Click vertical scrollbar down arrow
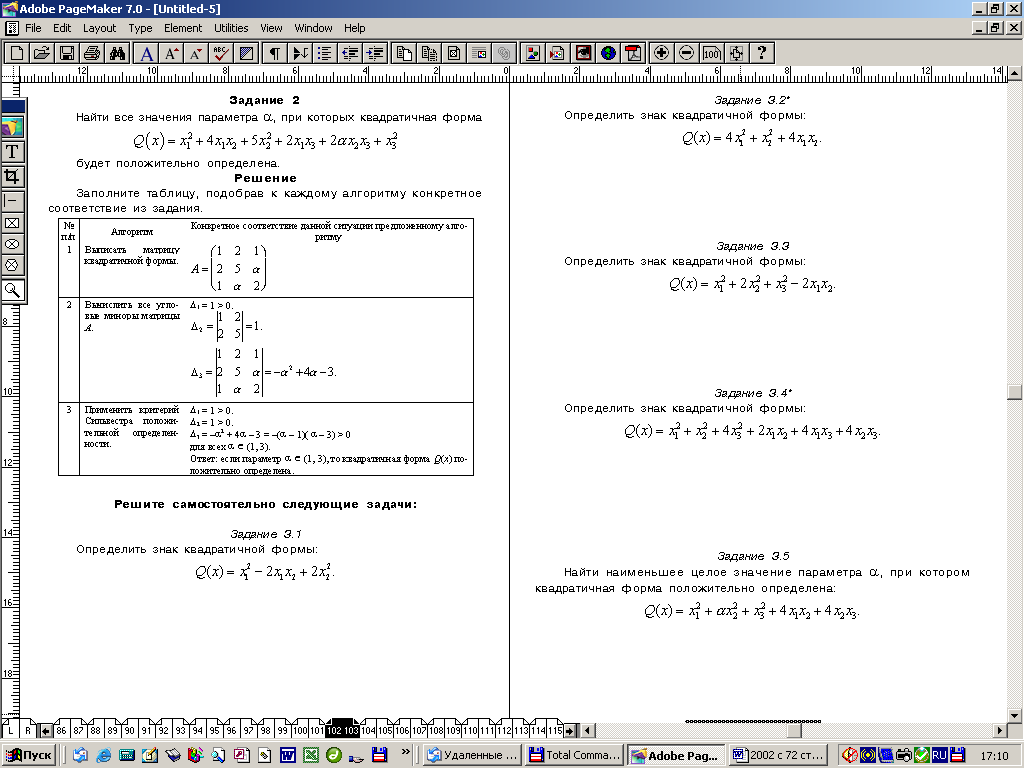Screen dimensions: 1024x768 click(x=1015, y=716)
